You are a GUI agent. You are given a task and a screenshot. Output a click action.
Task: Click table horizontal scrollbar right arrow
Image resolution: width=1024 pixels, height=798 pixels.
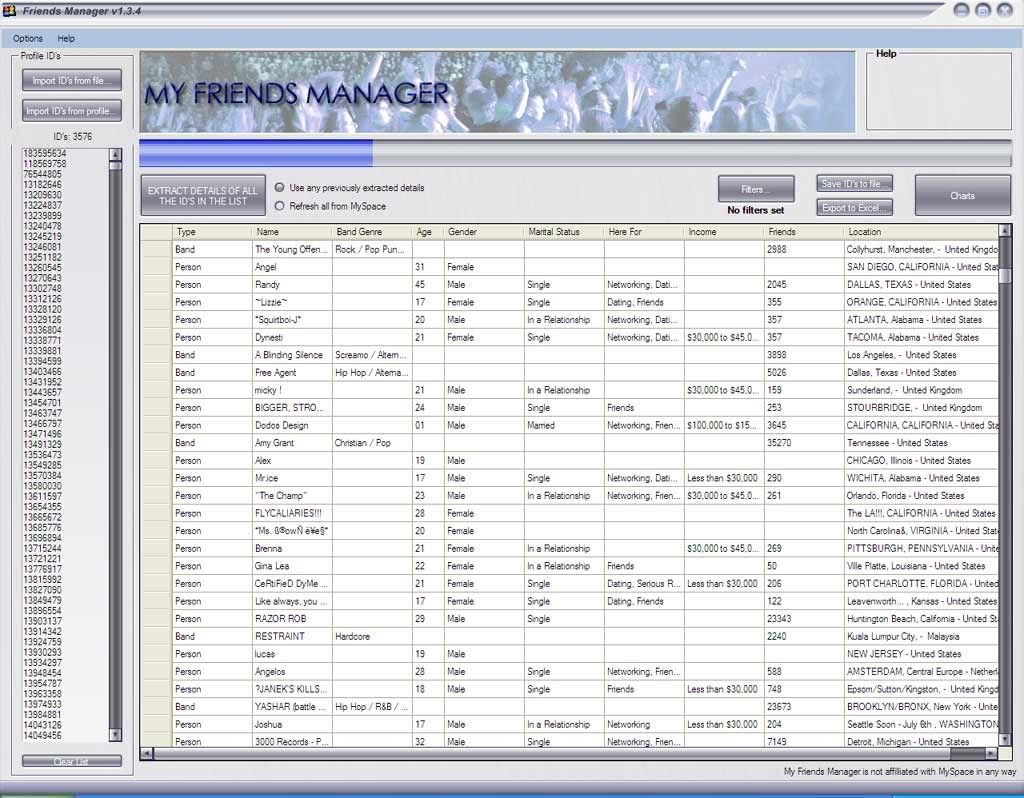click(x=991, y=754)
